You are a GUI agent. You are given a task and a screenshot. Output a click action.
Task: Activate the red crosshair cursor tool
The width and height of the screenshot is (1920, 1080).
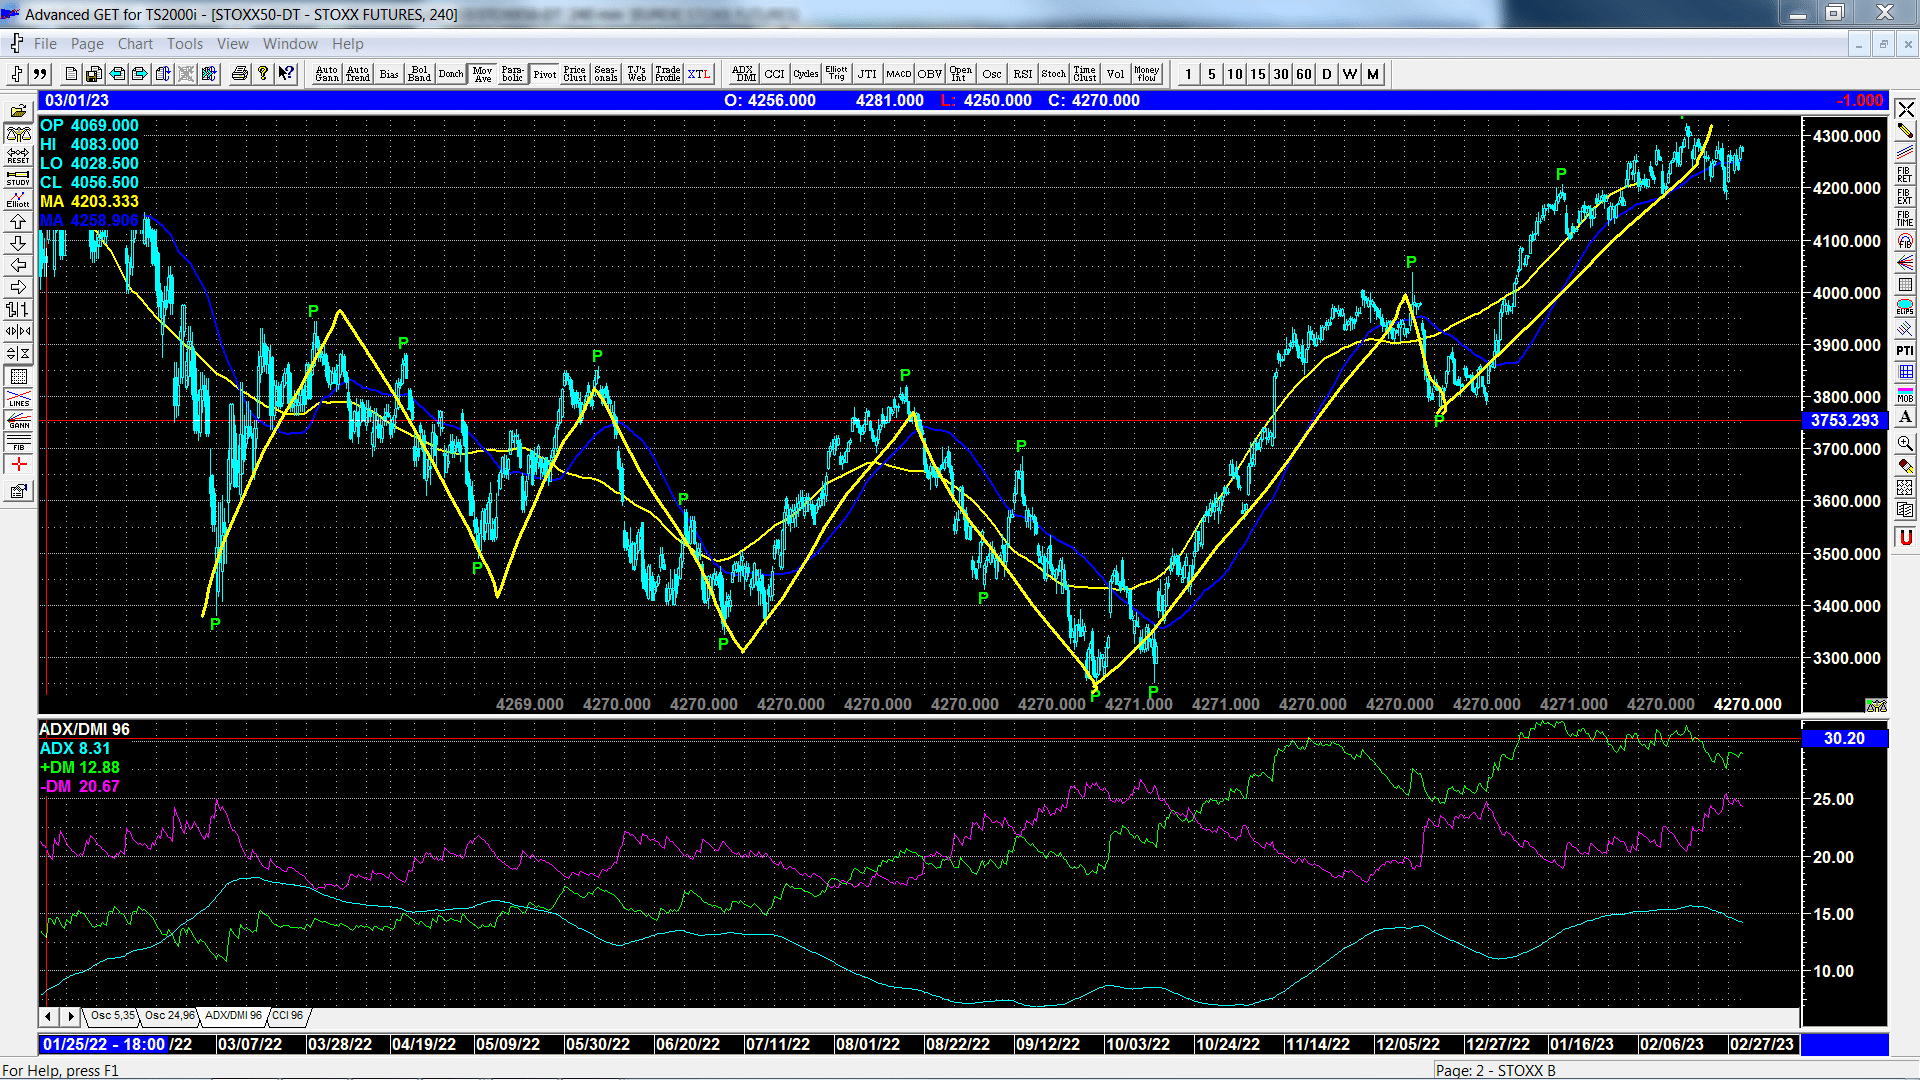click(18, 464)
